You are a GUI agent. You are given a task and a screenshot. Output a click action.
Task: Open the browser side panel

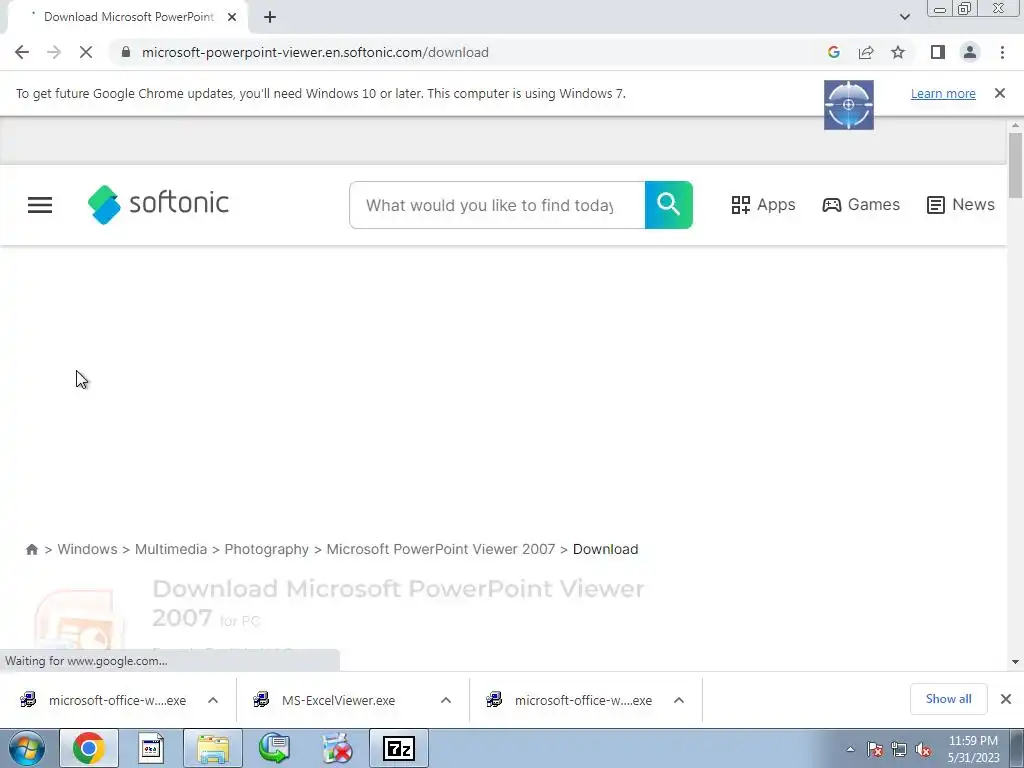coord(938,52)
